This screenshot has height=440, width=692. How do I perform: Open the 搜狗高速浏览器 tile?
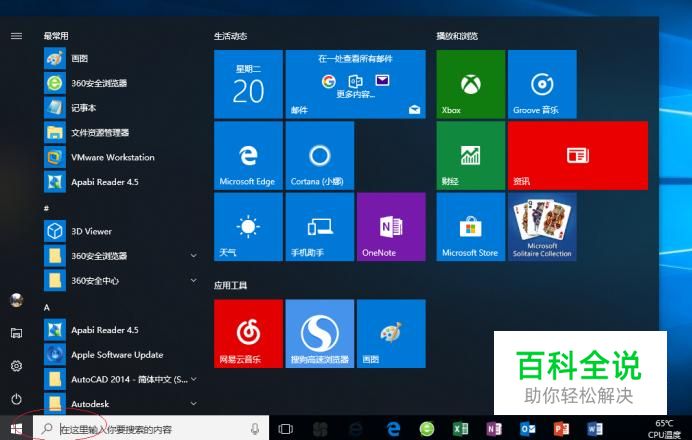pyautogui.click(x=320, y=334)
